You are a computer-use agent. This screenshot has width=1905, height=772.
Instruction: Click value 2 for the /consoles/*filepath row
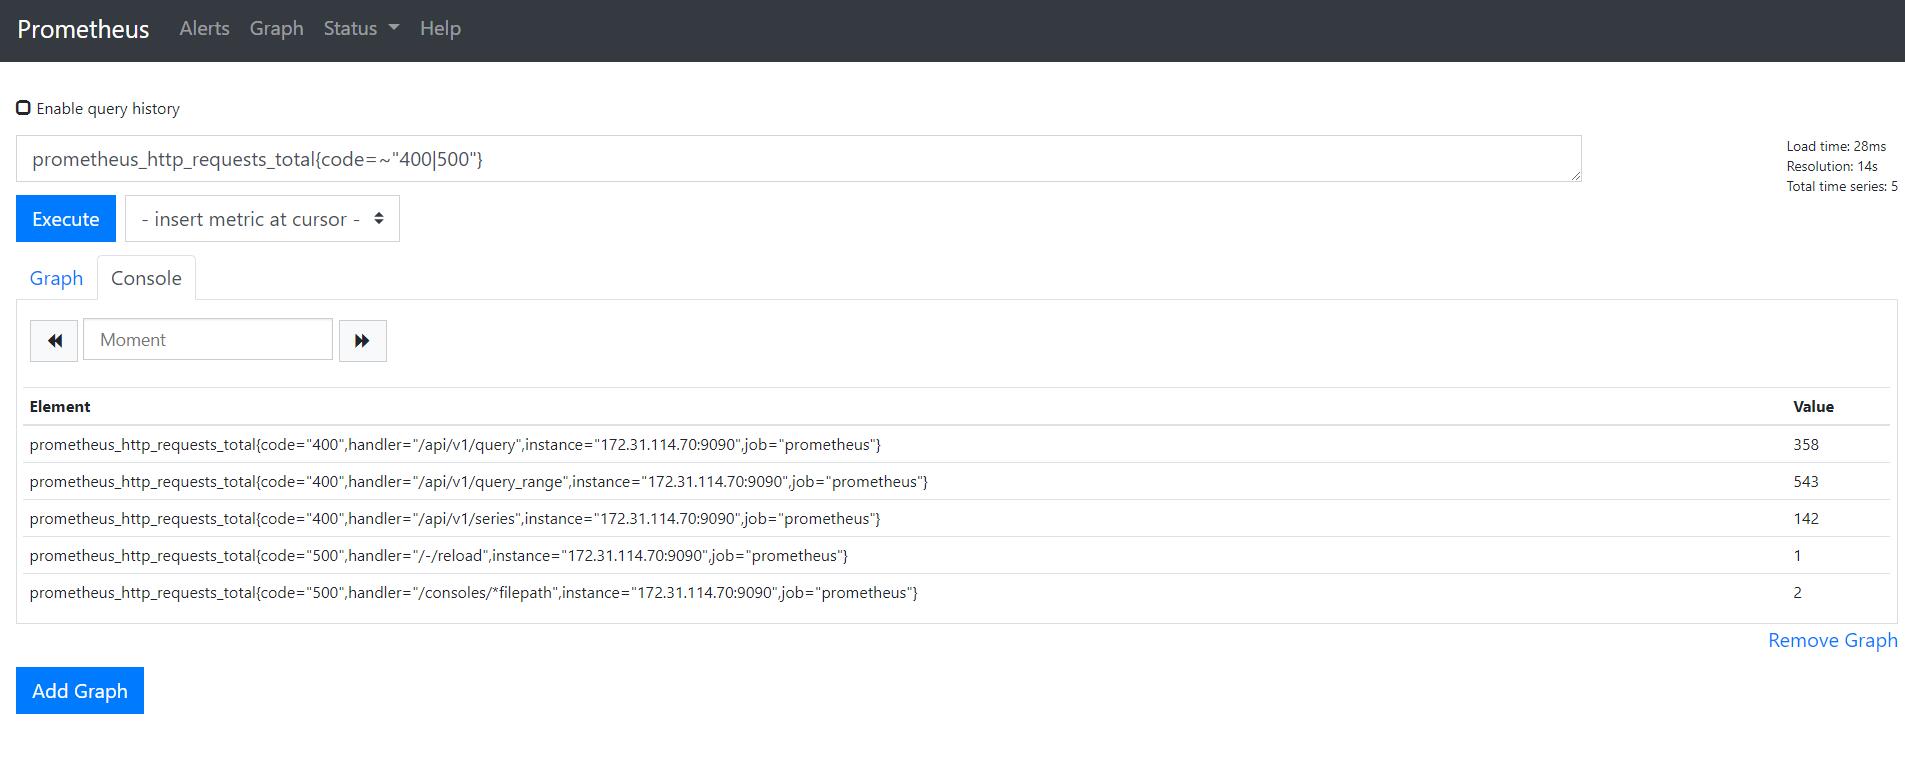pos(1797,592)
